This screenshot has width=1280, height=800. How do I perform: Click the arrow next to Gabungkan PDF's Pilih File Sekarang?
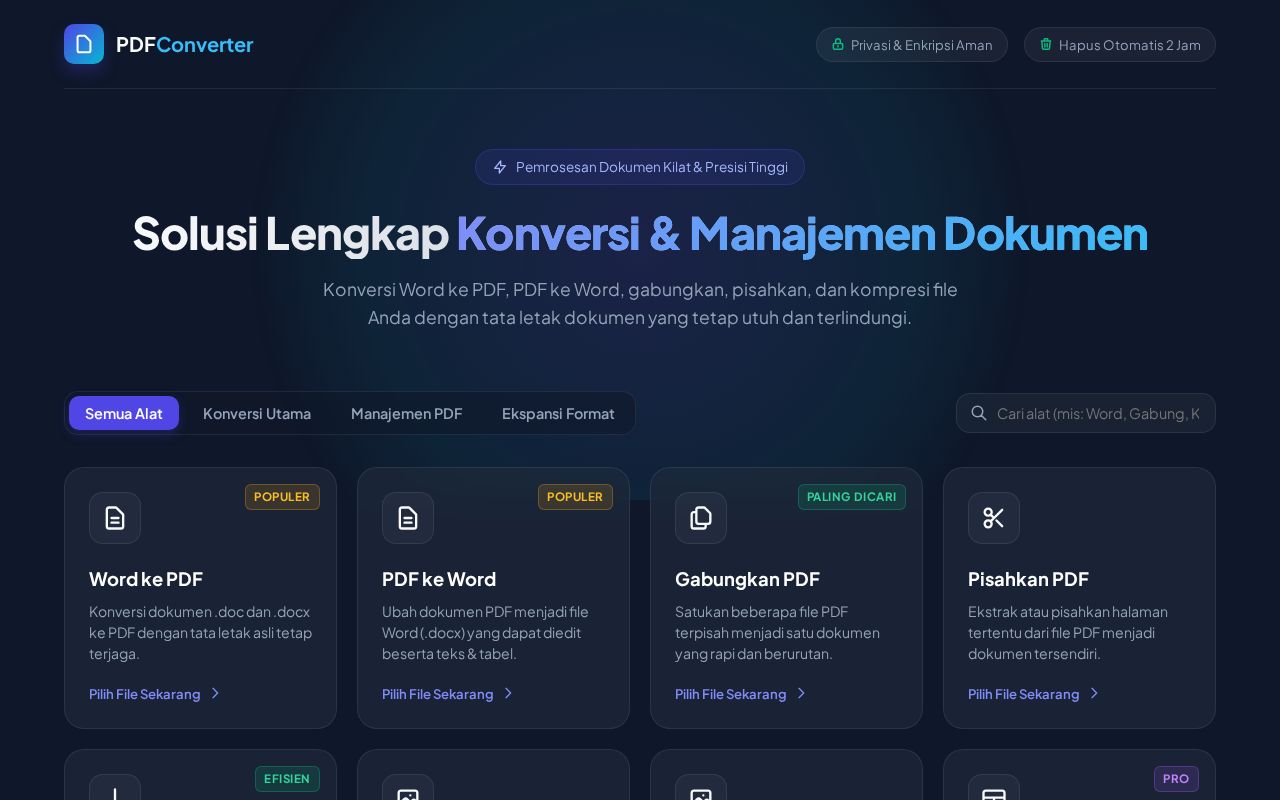[801, 693]
